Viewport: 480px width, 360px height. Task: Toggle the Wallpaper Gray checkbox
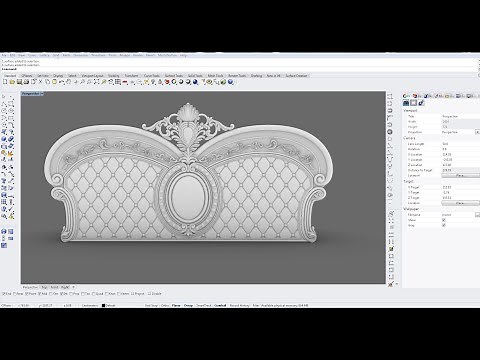coord(444,225)
